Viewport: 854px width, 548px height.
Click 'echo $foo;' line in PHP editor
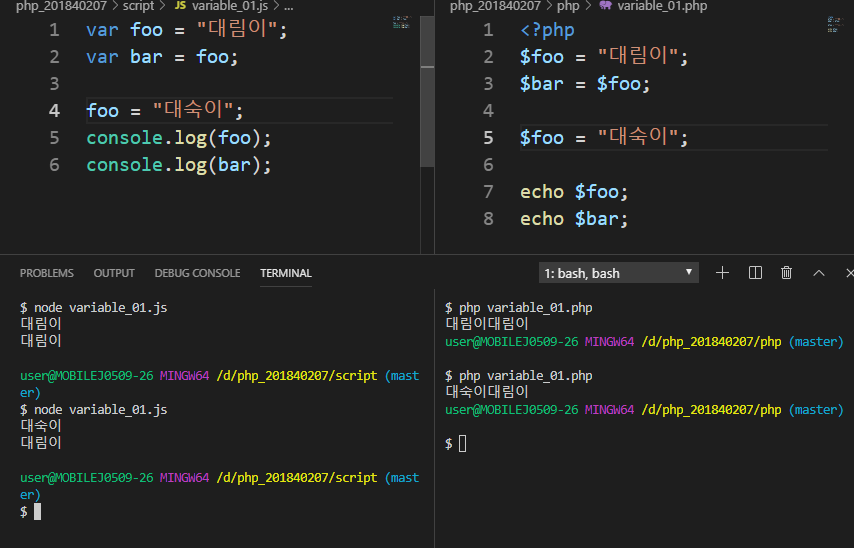pyautogui.click(x=574, y=192)
